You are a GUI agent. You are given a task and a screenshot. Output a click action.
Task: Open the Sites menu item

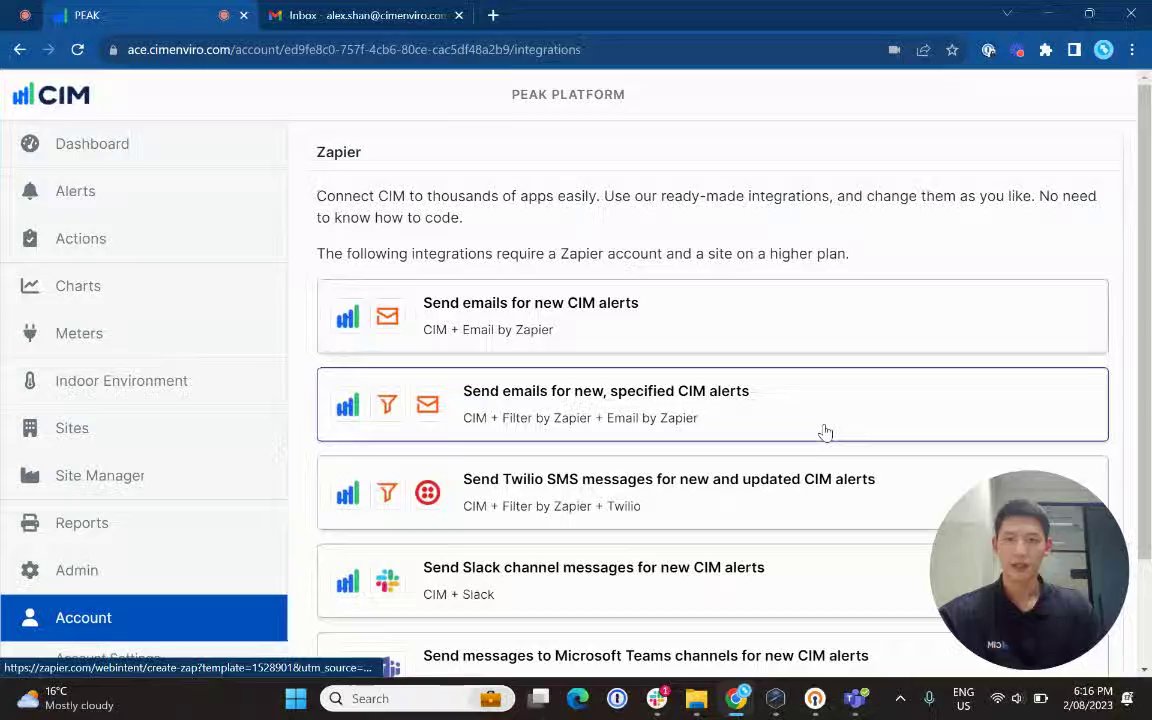point(144,428)
